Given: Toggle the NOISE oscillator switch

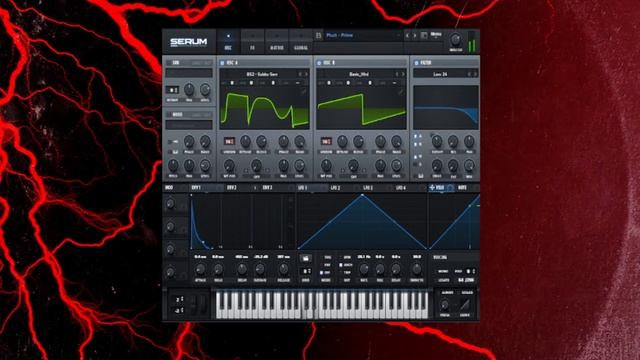Looking at the screenshot, I should point(169,115).
